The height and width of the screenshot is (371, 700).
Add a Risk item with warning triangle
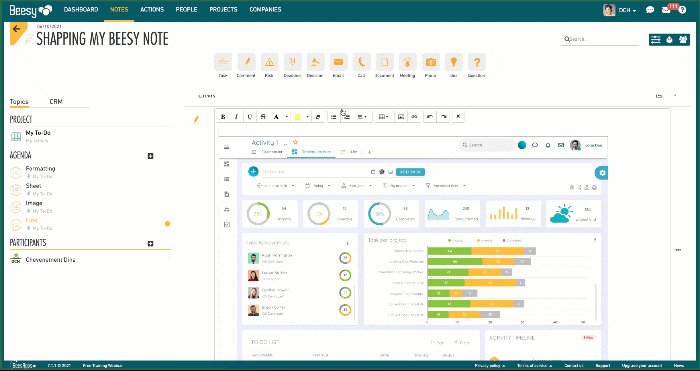pos(269,62)
